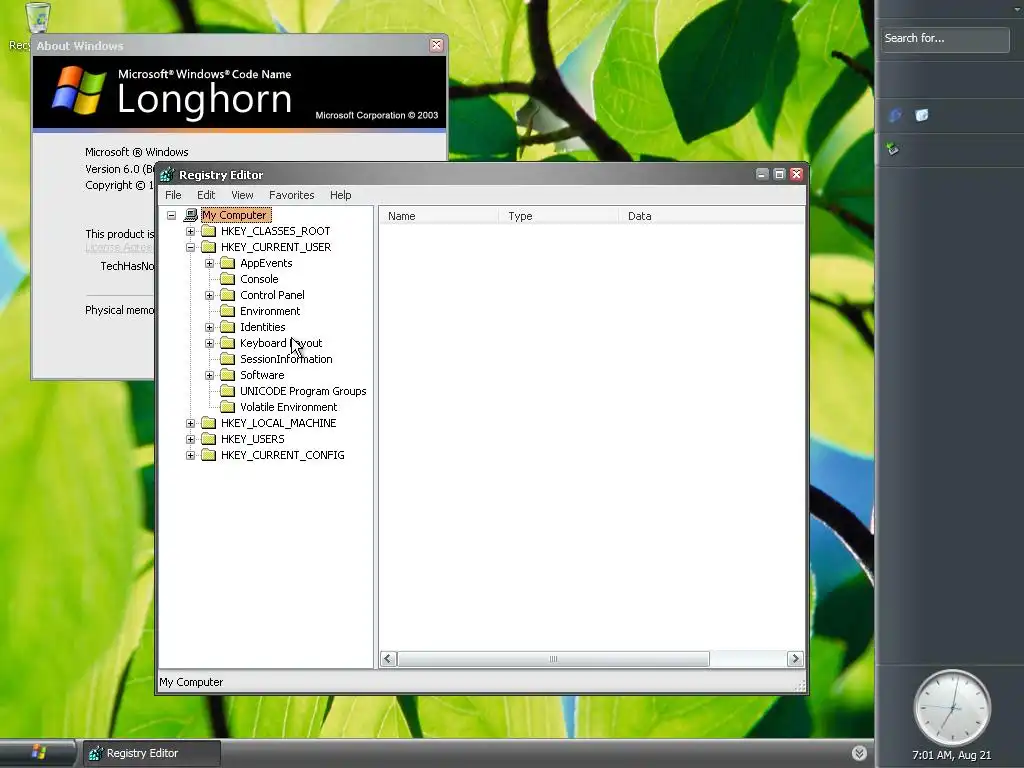Screen dimensions: 1024x768
Task: Select the UNICODE Program Groups key label
Action: coord(303,391)
